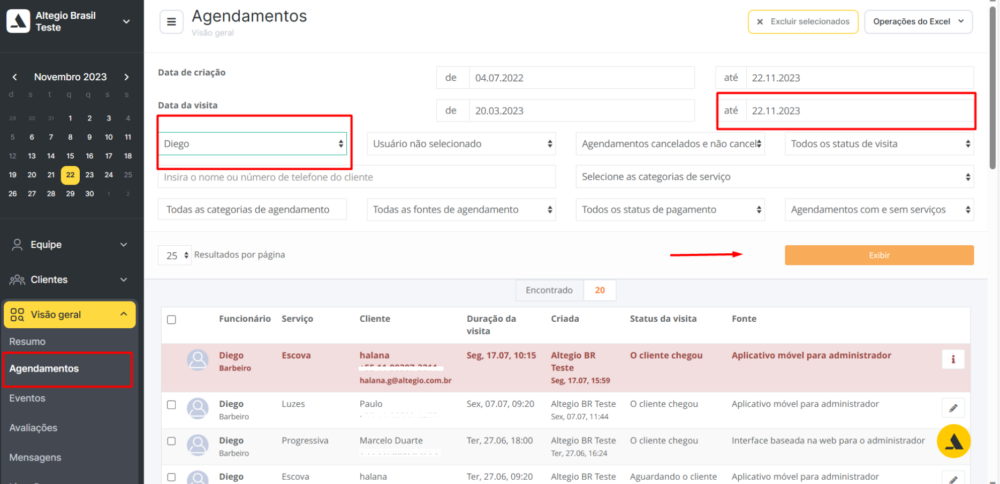Click the Visão geral grid icon
The height and width of the screenshot is (484, 1000).
point(17,314)
